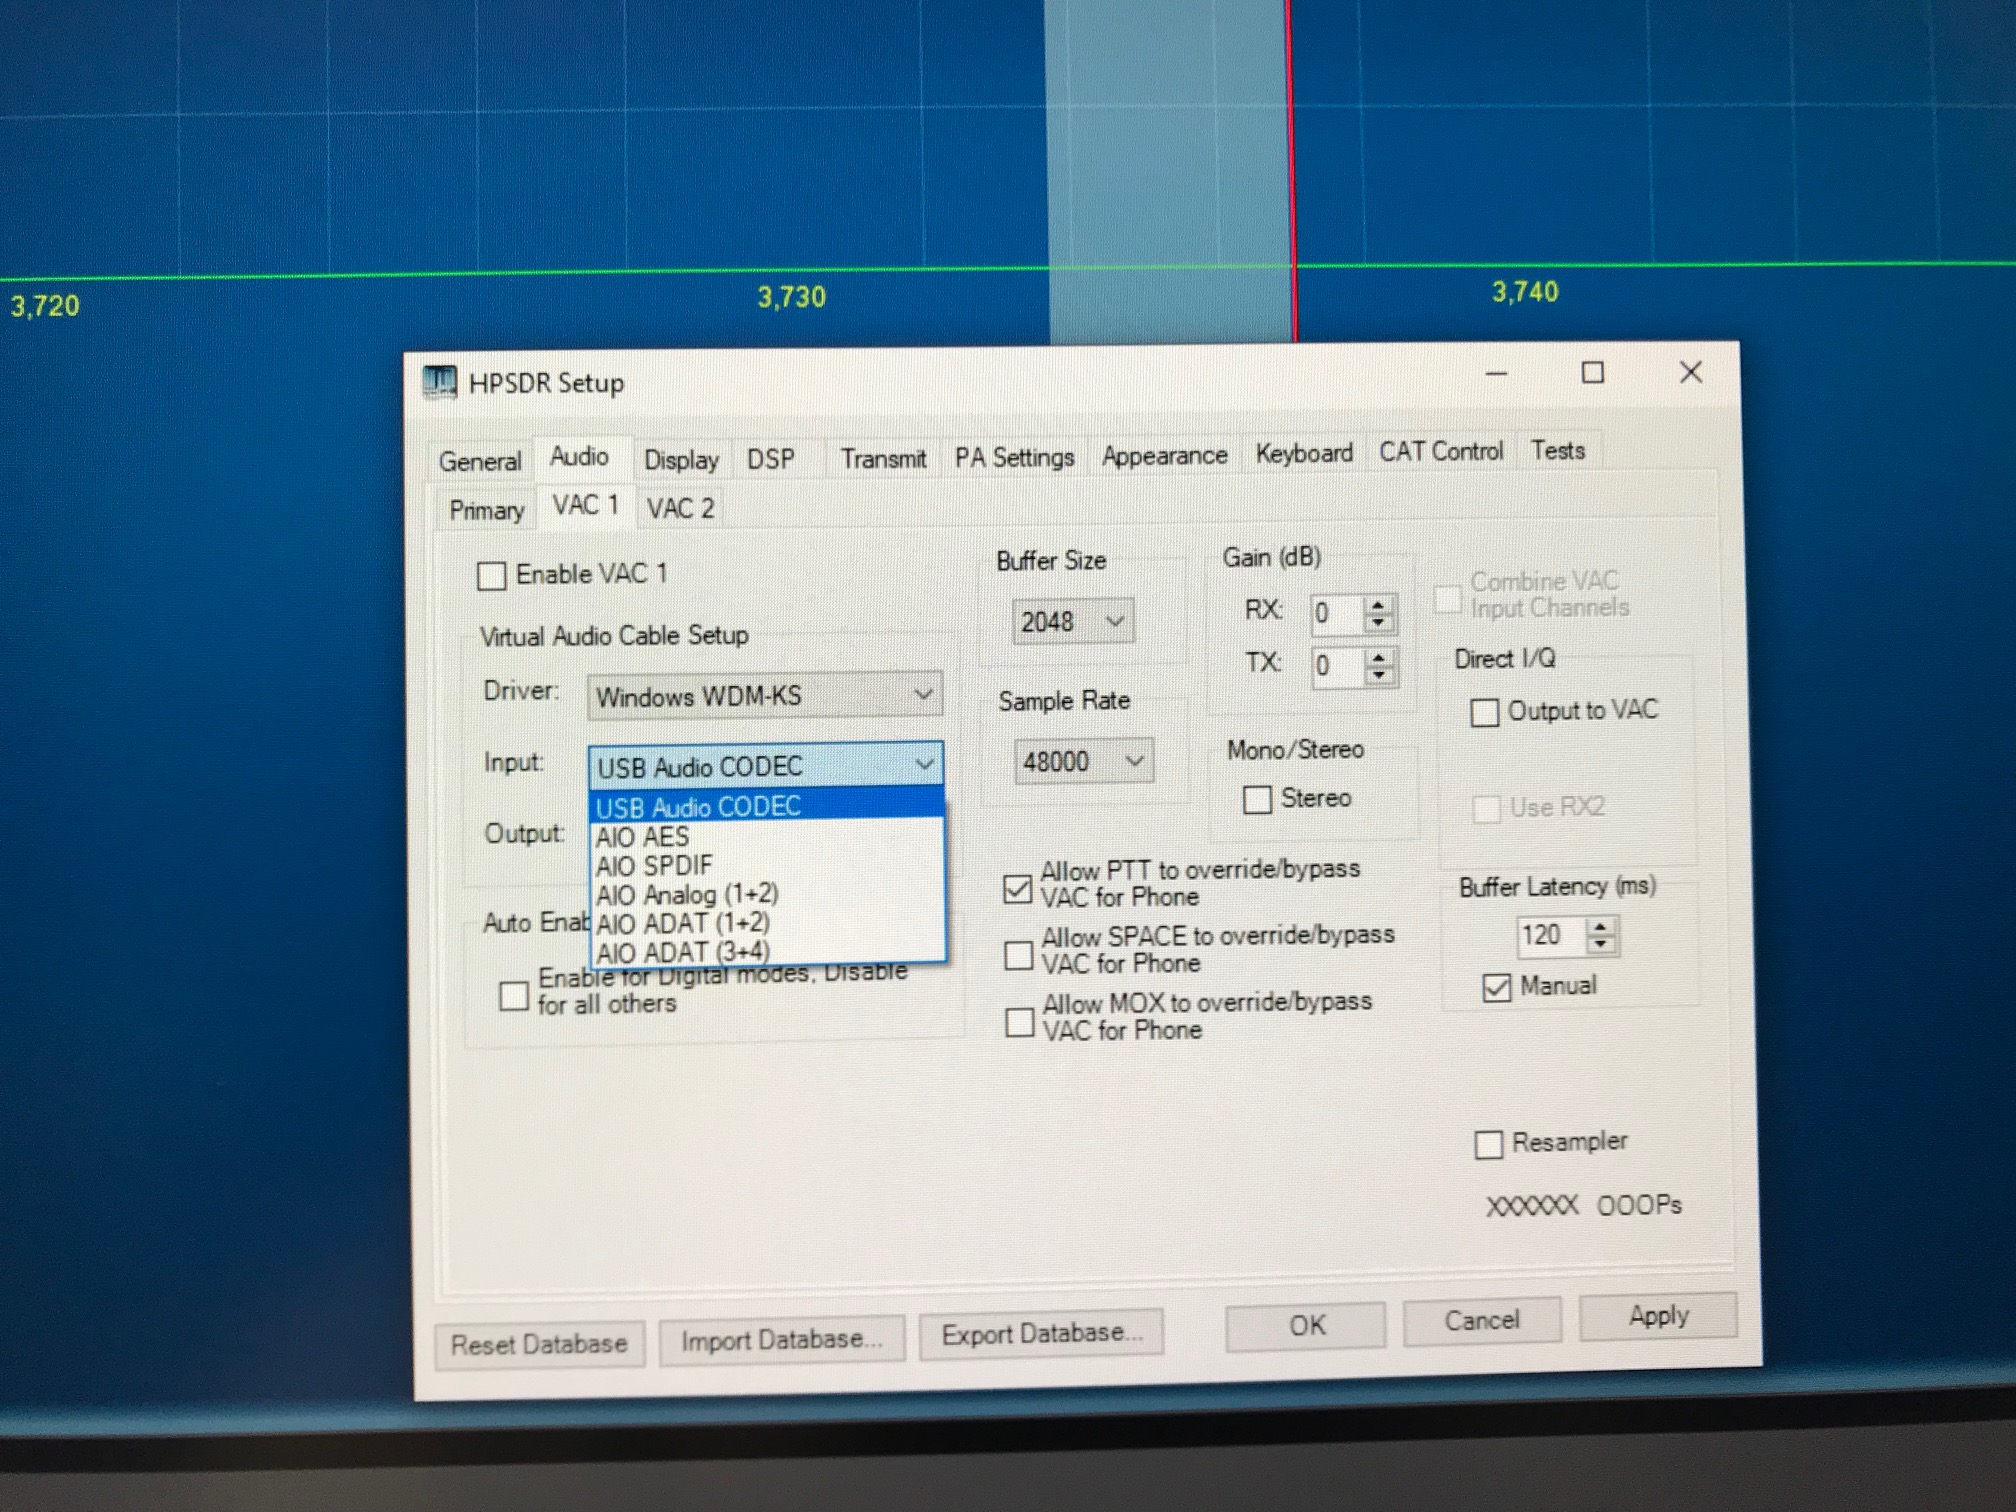
Task: Select AIO SPDIF from the input list
Action: (655, 866)
